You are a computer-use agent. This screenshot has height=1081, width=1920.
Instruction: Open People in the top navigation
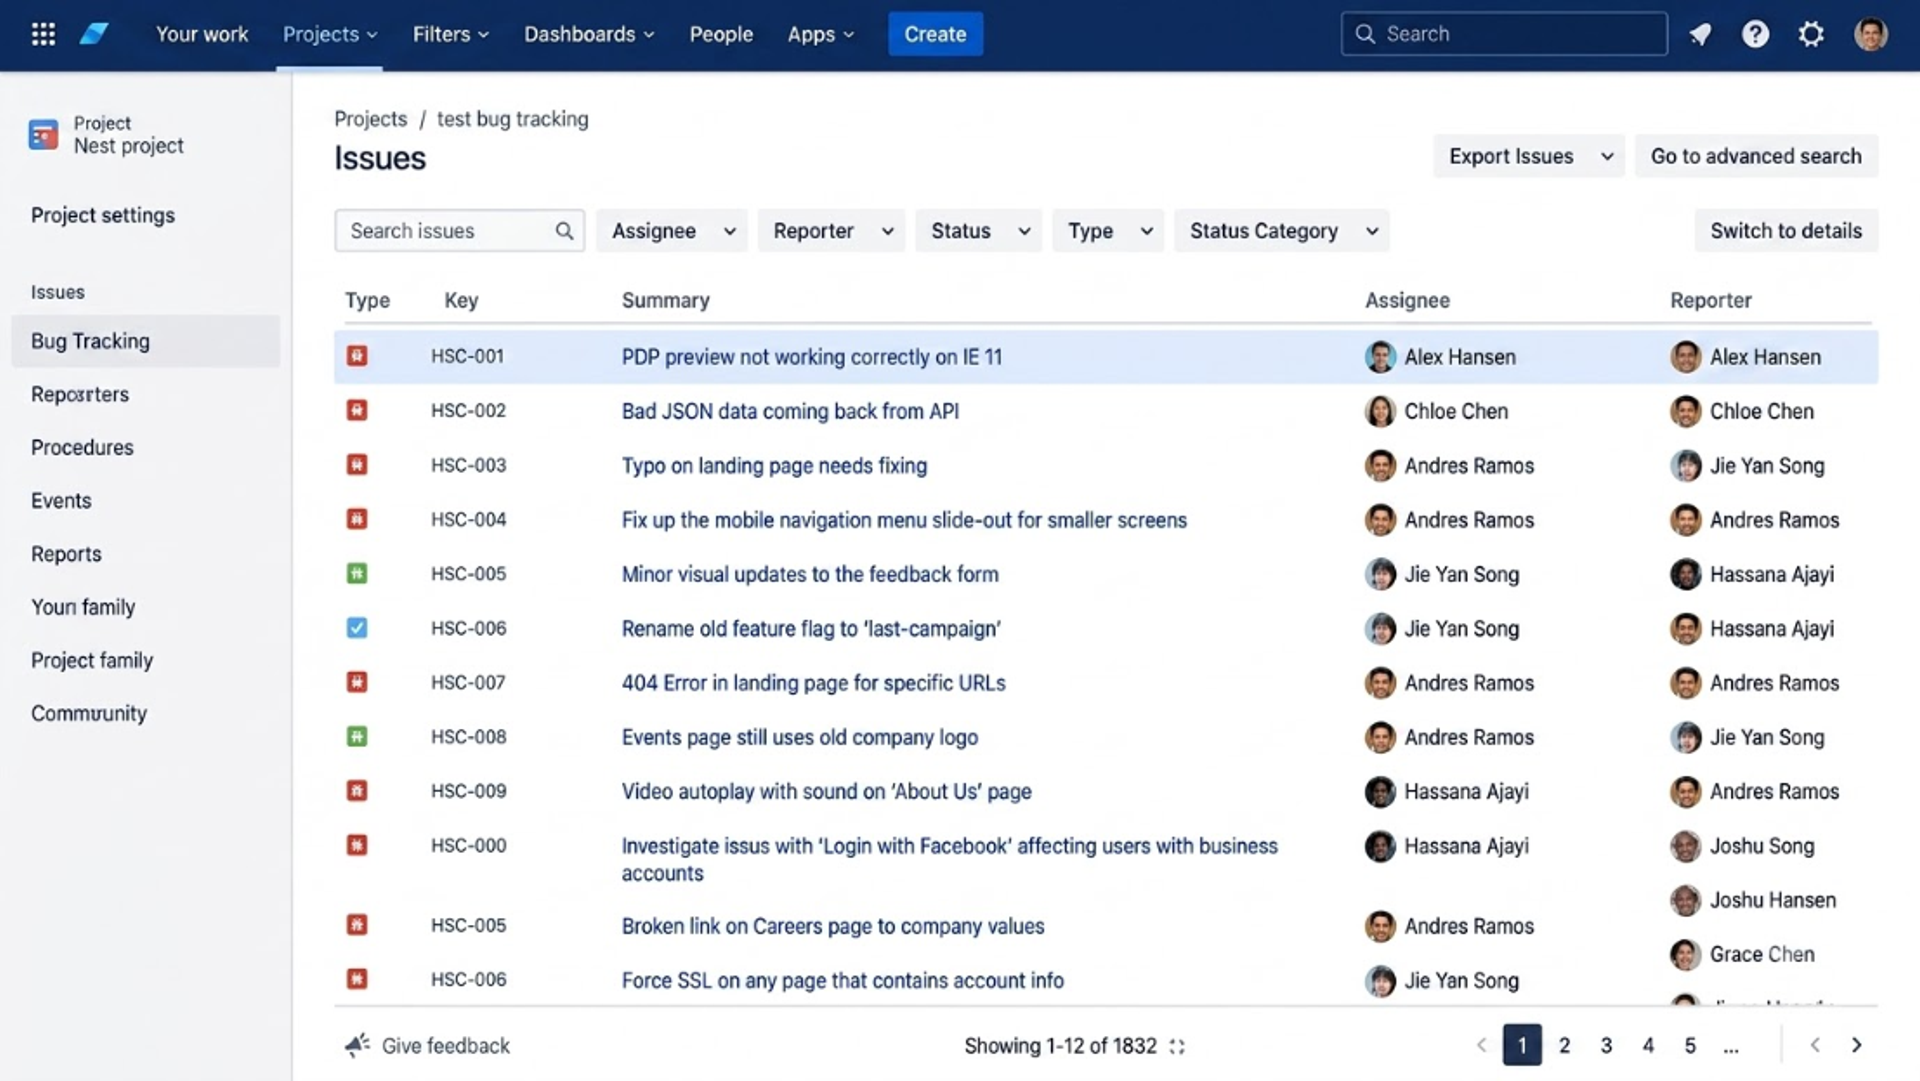point(721,34)
